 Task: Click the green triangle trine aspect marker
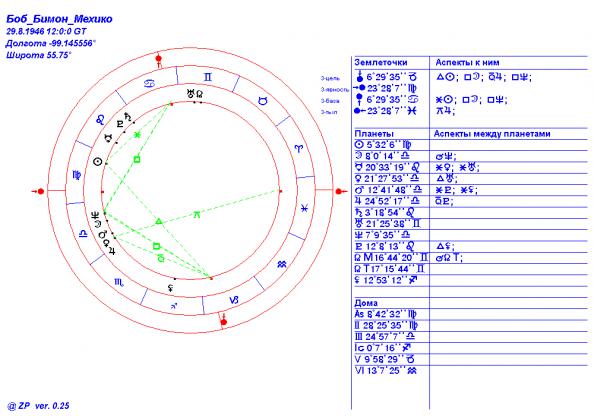click(x=159, y=221)
